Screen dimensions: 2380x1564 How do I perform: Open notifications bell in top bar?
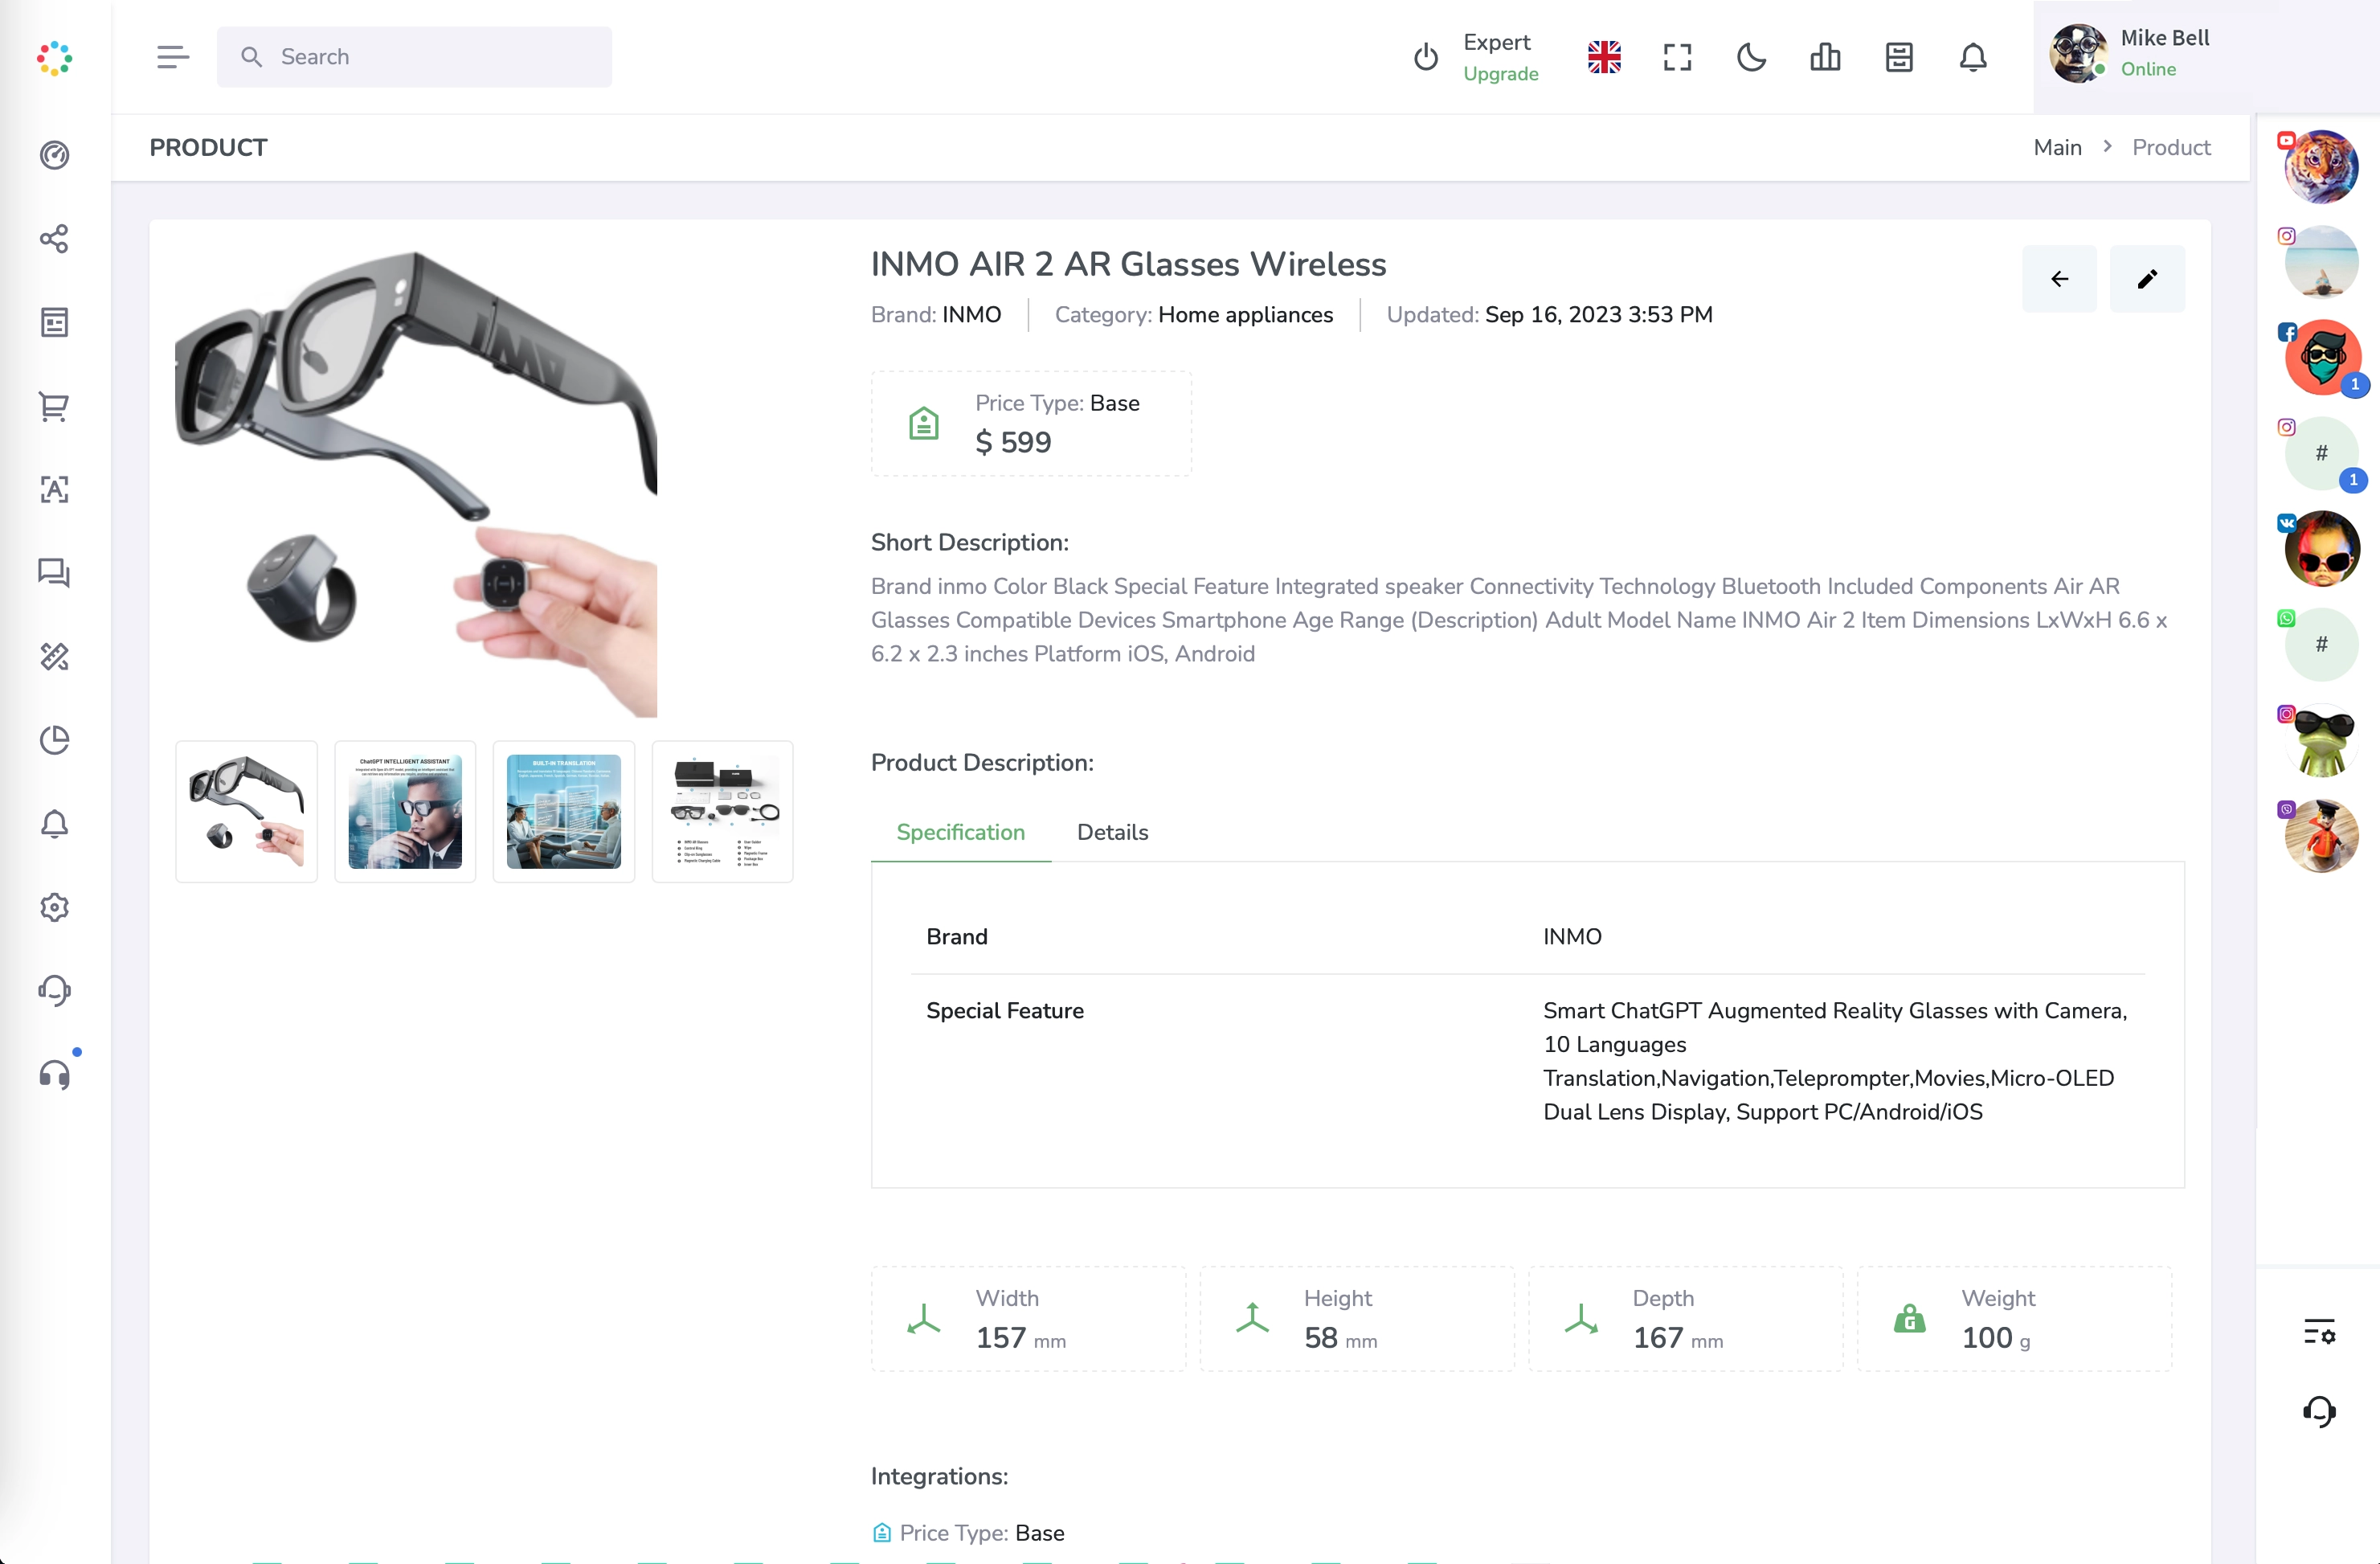coord(1972,57)
